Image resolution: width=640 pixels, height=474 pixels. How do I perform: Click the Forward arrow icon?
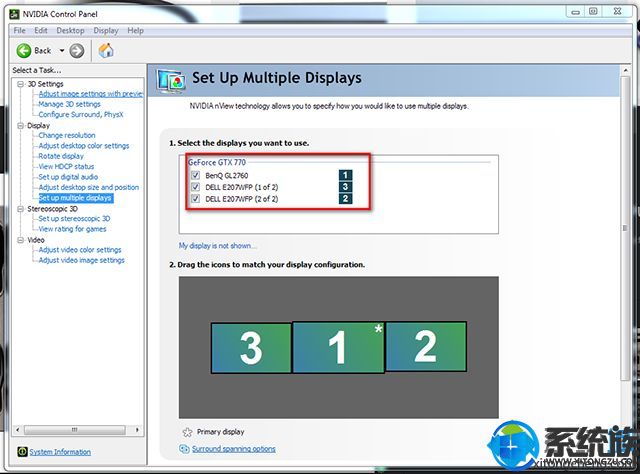pos(77,51)
